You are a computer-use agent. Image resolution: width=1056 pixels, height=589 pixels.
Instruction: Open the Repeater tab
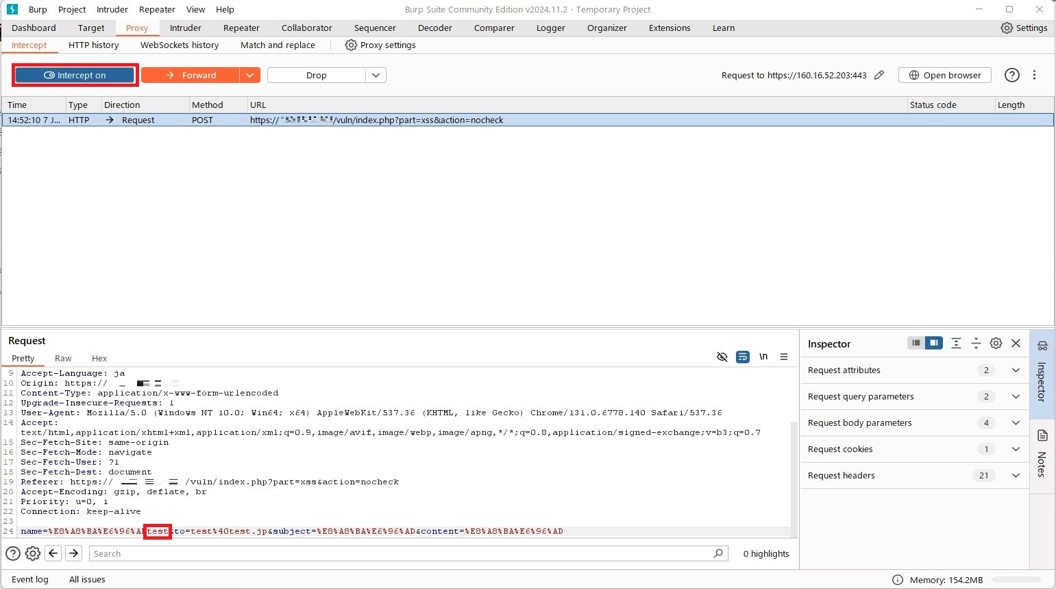pos(241,28)
